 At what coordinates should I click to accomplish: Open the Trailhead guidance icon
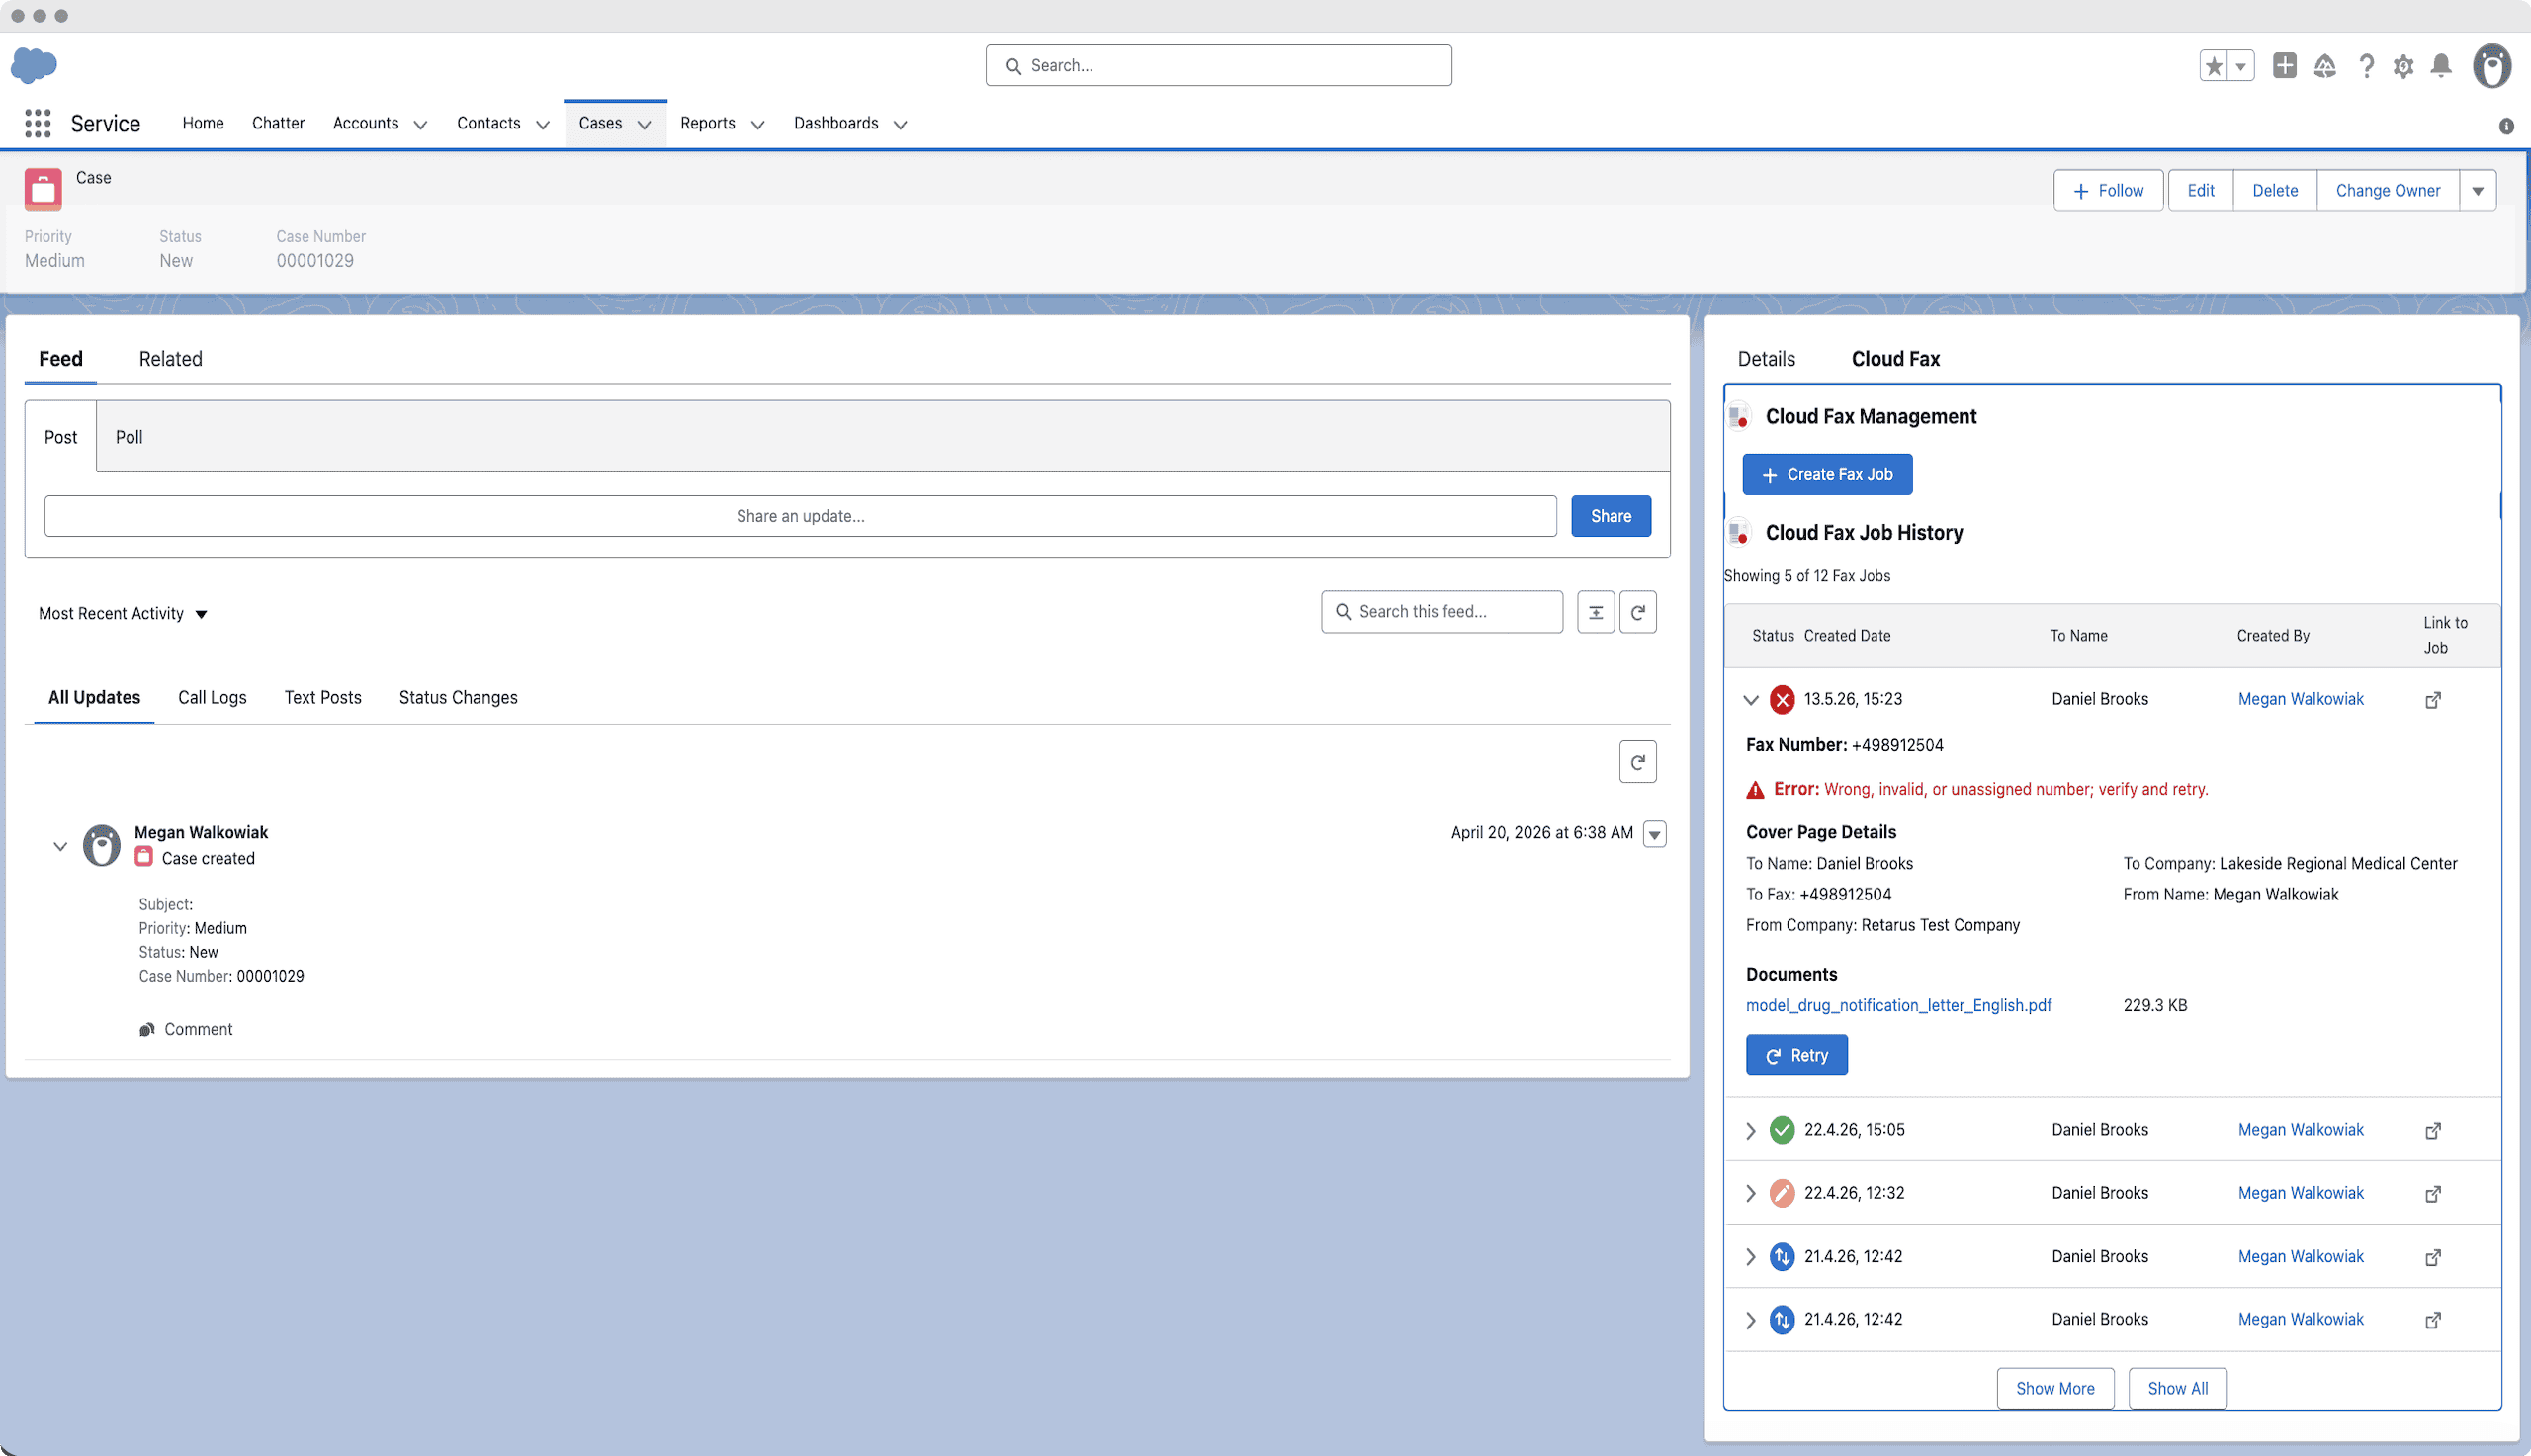(x=2325, y=66)
